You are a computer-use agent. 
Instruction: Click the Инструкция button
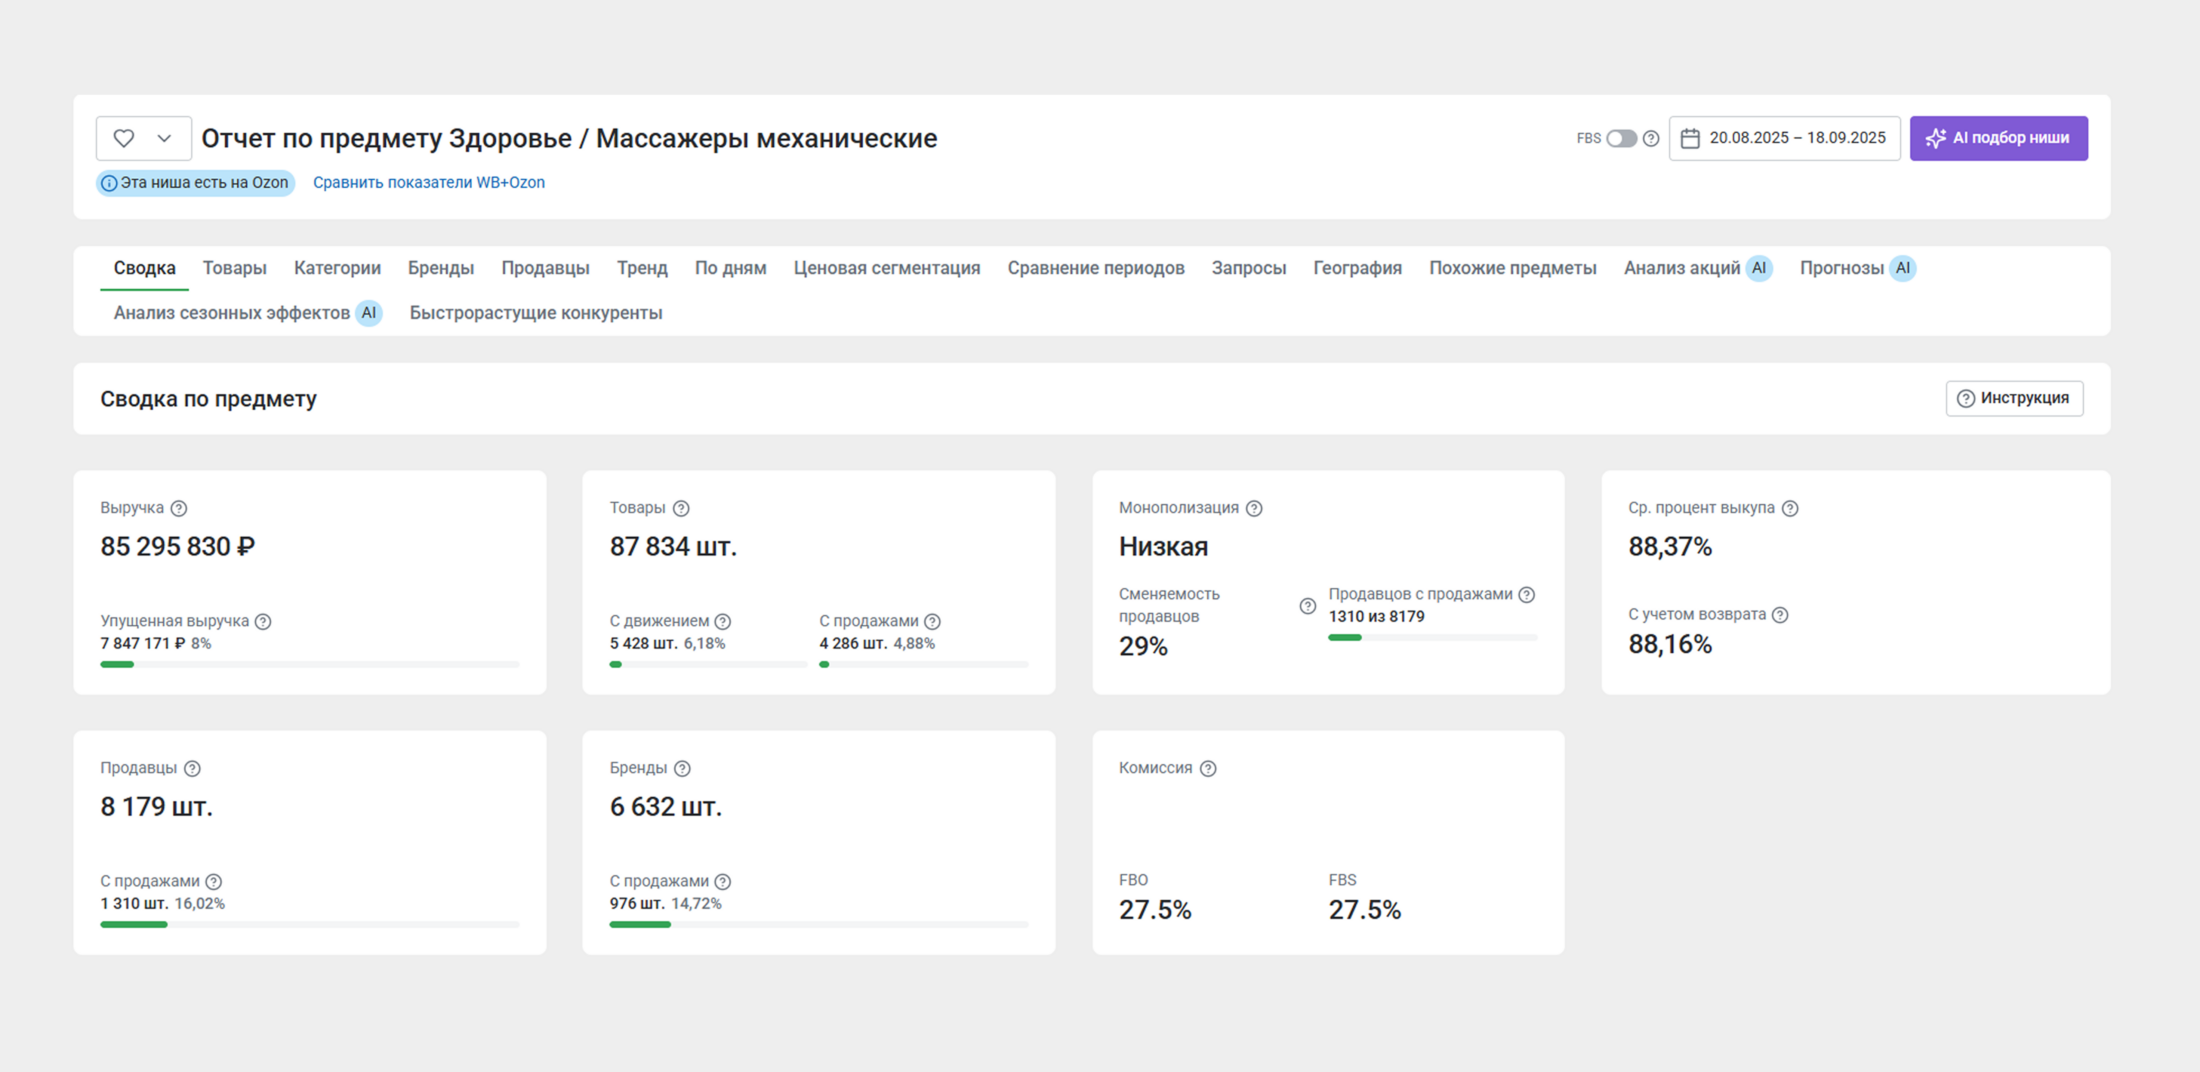pyautogui.click(x=2014, y=398)
